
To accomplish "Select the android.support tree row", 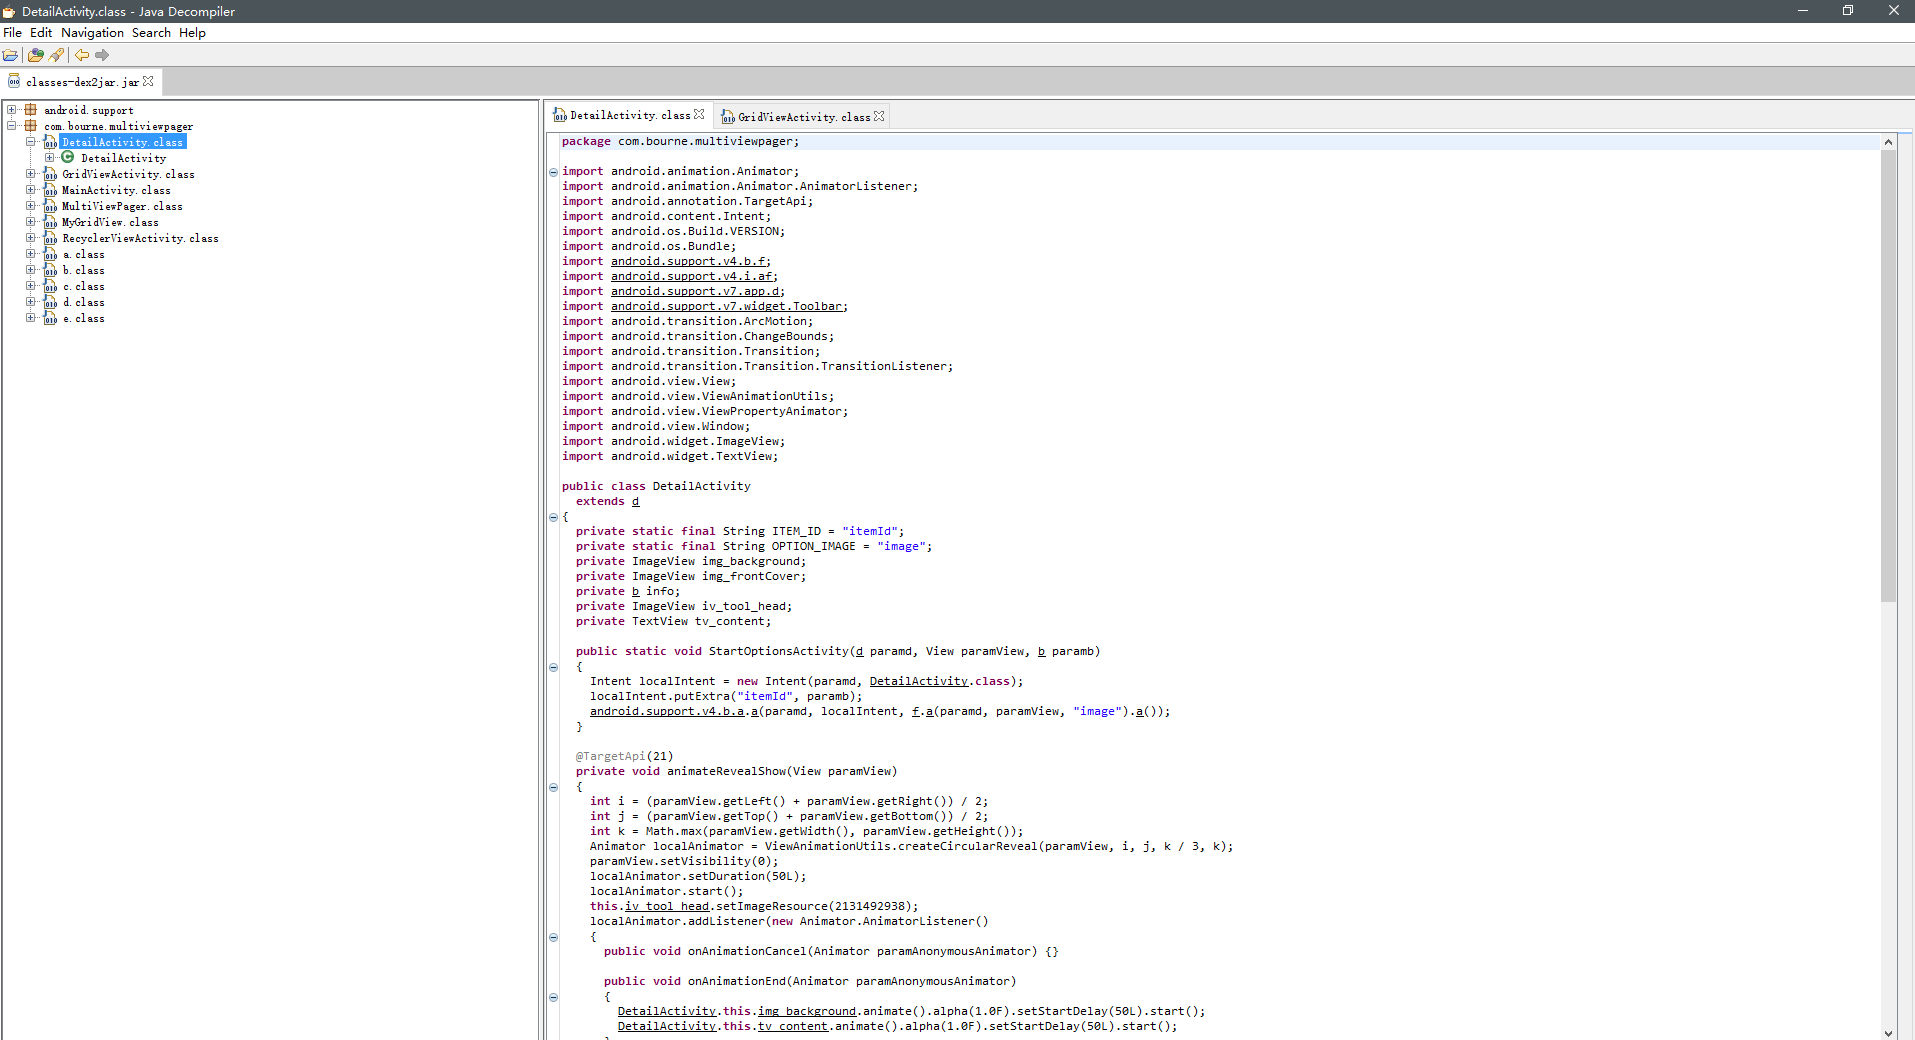I will [x=88, y=110].
